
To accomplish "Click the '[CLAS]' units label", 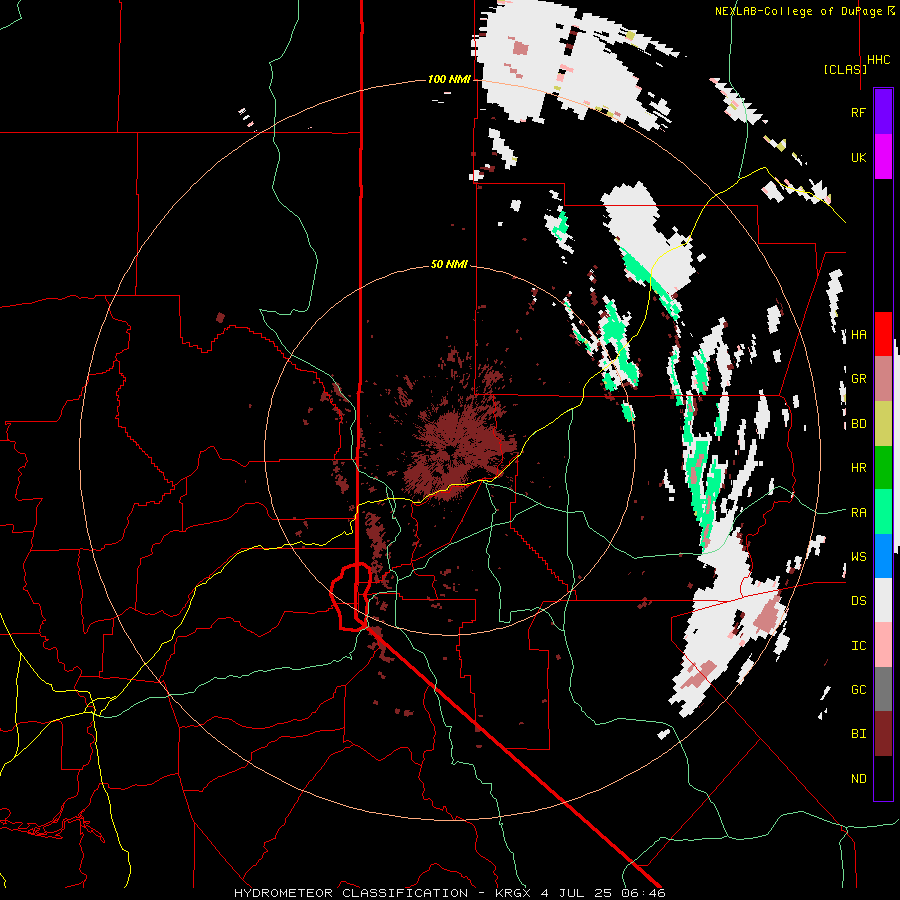I will [845, 69].
